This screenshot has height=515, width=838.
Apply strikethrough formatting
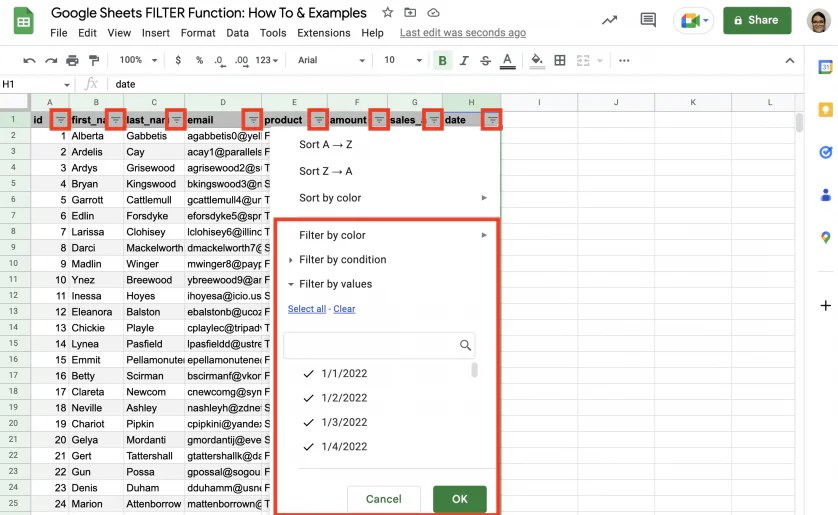point(485,60)
